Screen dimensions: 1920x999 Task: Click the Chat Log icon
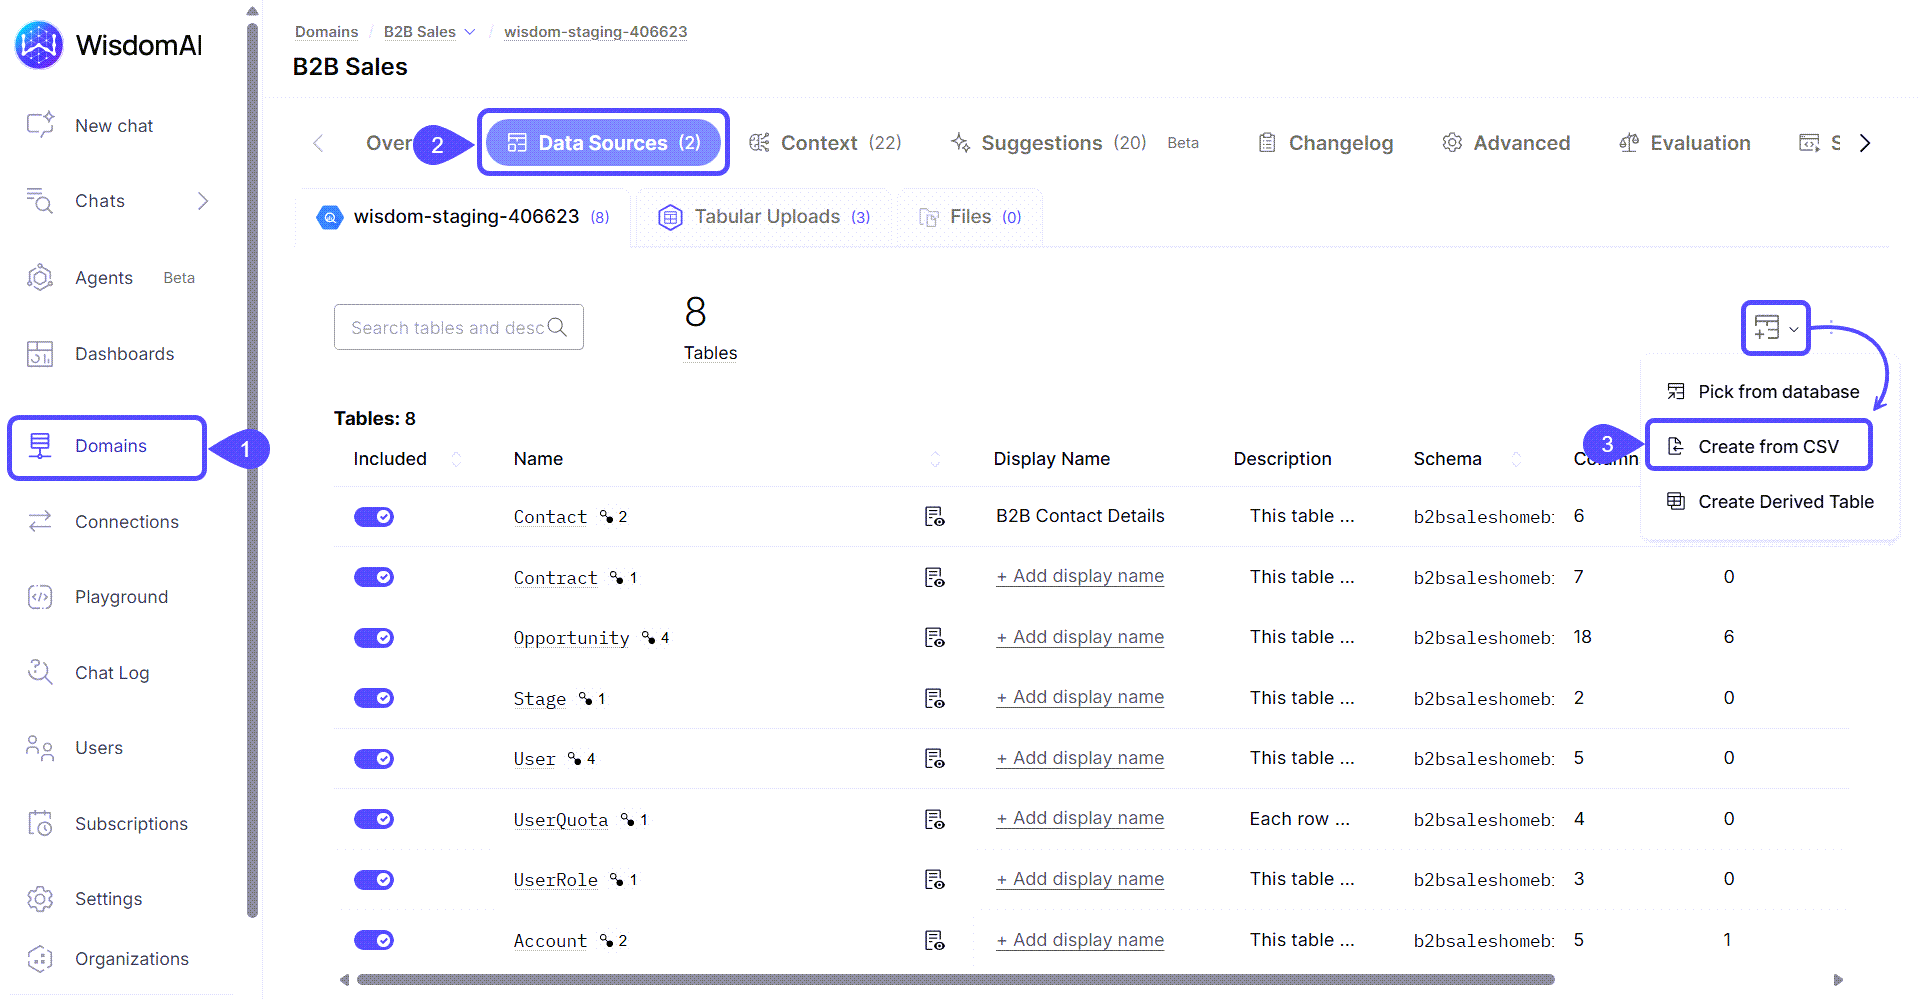coord(40,672)
